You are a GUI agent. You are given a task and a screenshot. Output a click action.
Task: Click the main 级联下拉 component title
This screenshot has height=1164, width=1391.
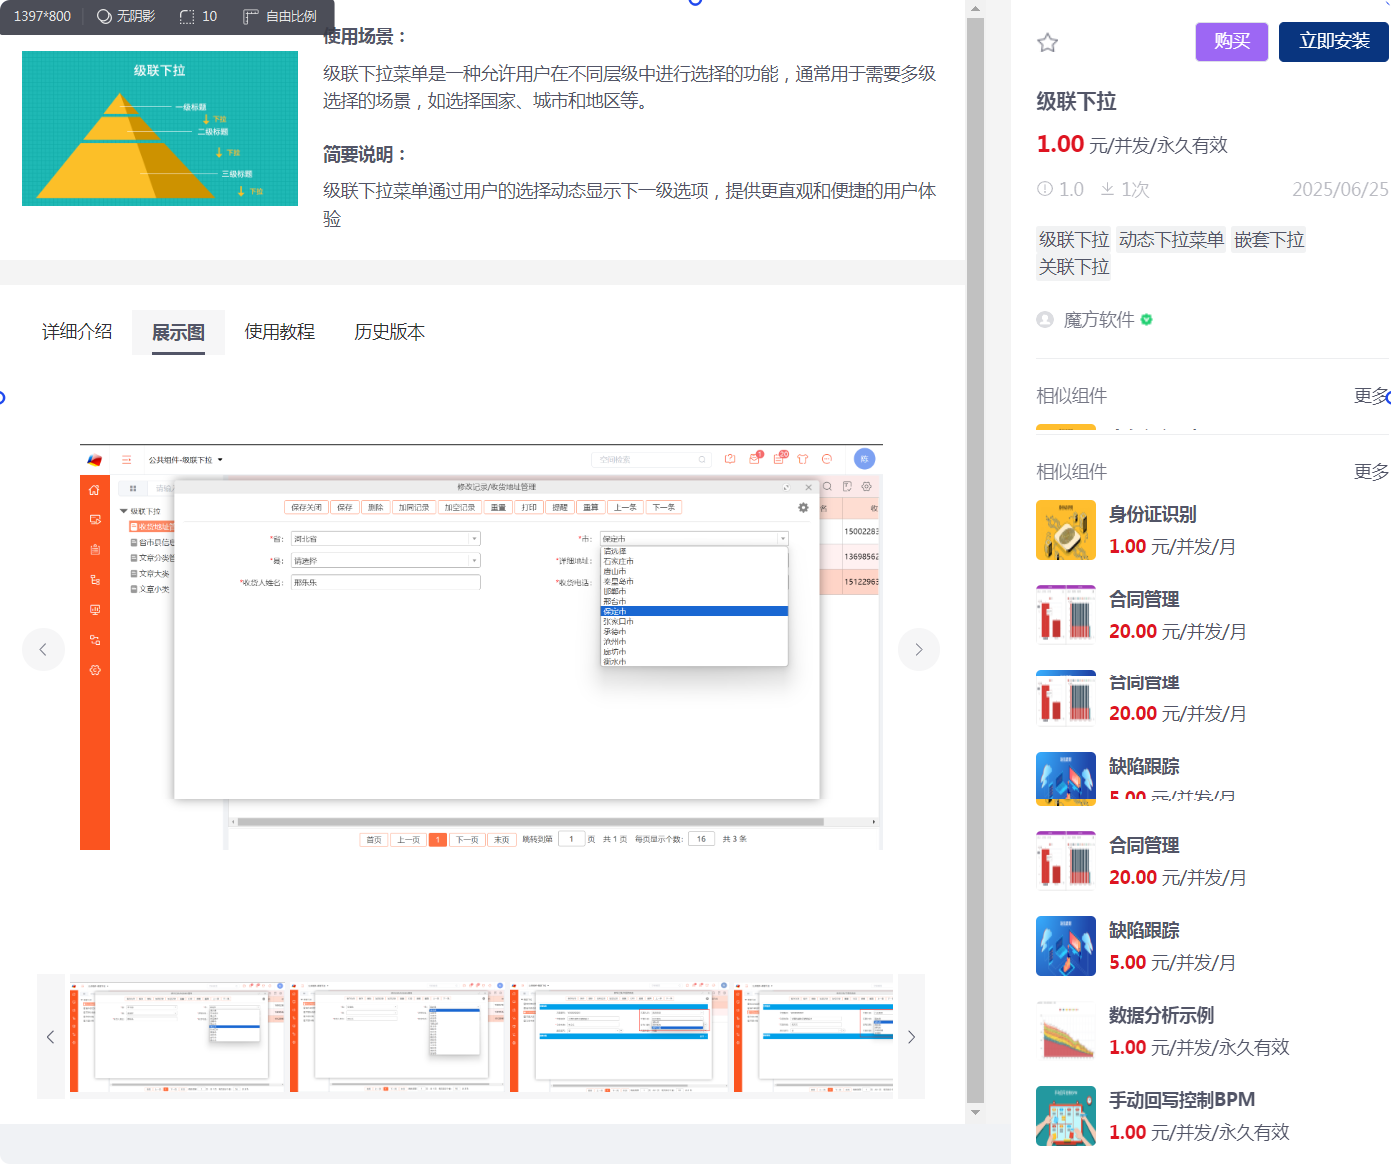click(x=1076, y=101)
